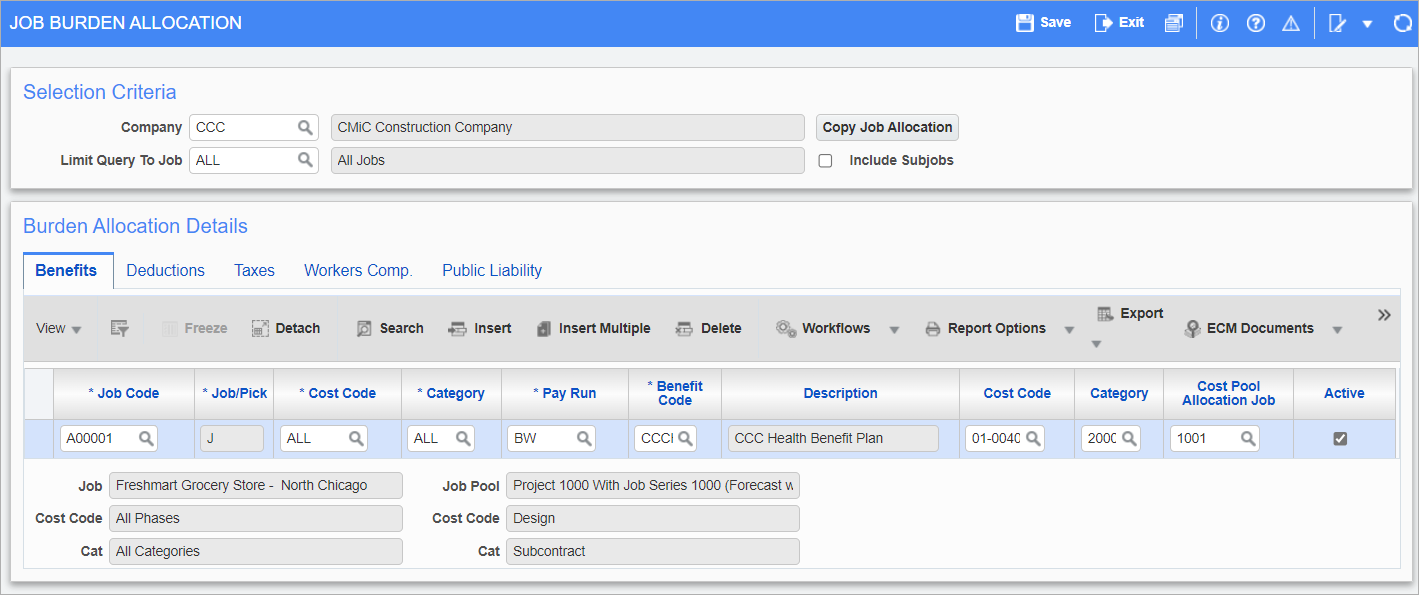
Task: Open the multi-window icon beside Exit
Action: [1173, 22]
